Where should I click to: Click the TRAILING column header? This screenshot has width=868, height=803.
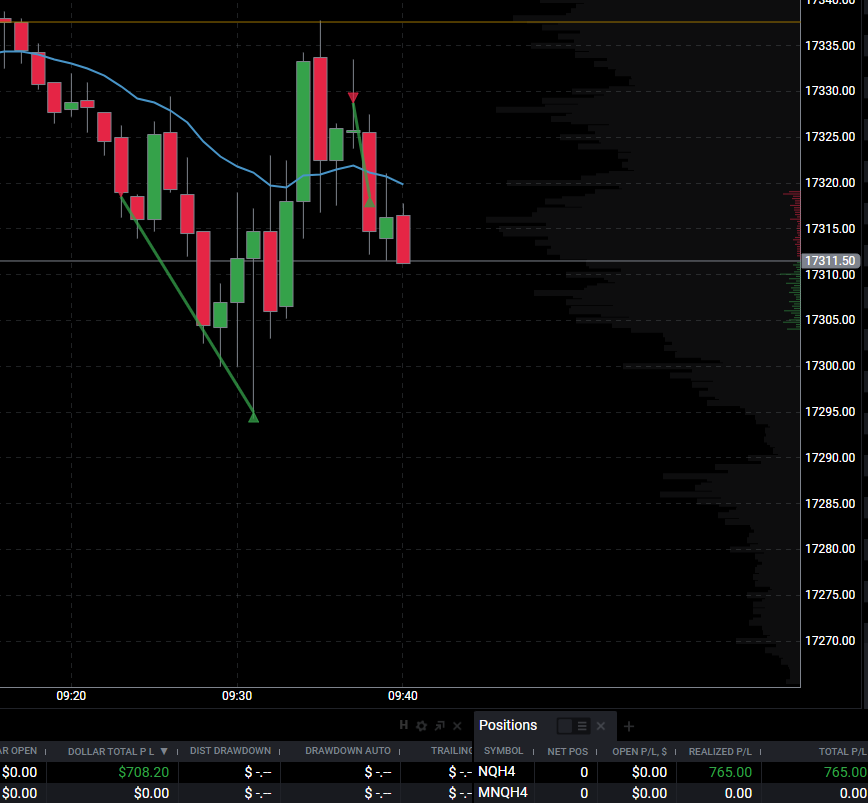click(x=451, y=750)
